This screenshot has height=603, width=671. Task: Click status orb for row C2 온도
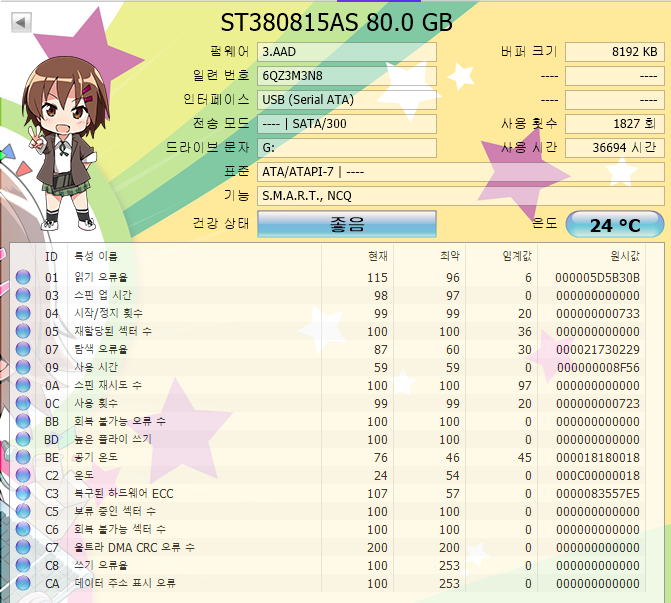[x=23, y=475]
